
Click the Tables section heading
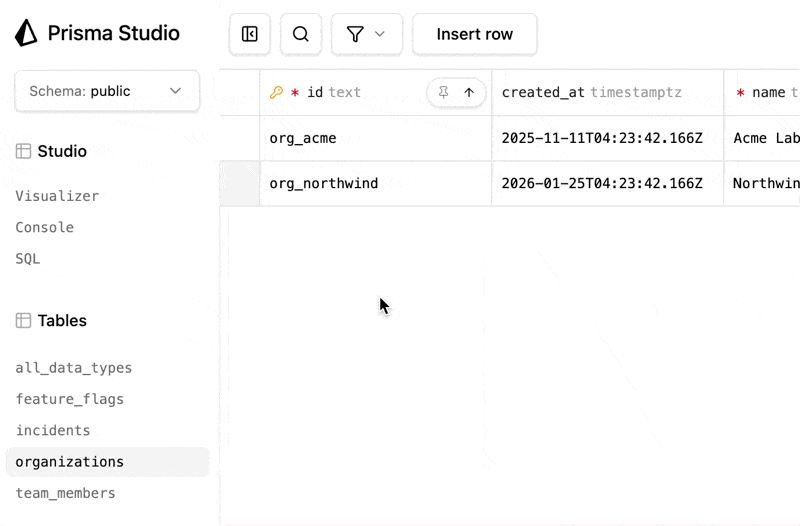(x=62, y=320)
